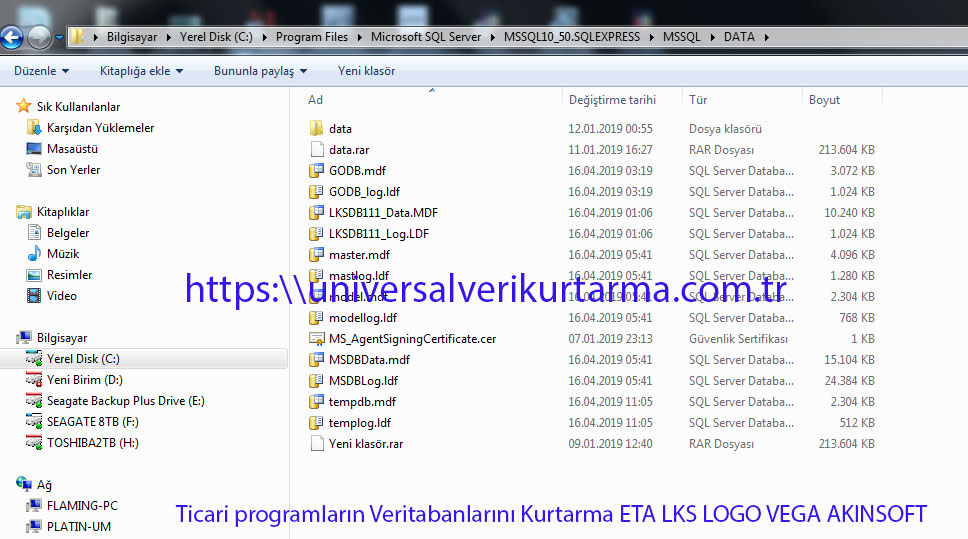Image resolution: width=968 pixels, height=539 pixels.
Task: Open Son Yerler in the sidebar
Action: click(73, 170)
